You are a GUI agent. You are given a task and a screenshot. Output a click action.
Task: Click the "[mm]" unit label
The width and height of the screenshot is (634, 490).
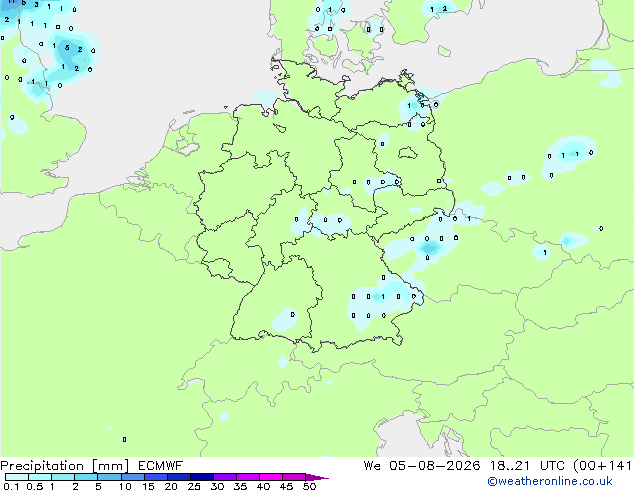coord(110,466)
